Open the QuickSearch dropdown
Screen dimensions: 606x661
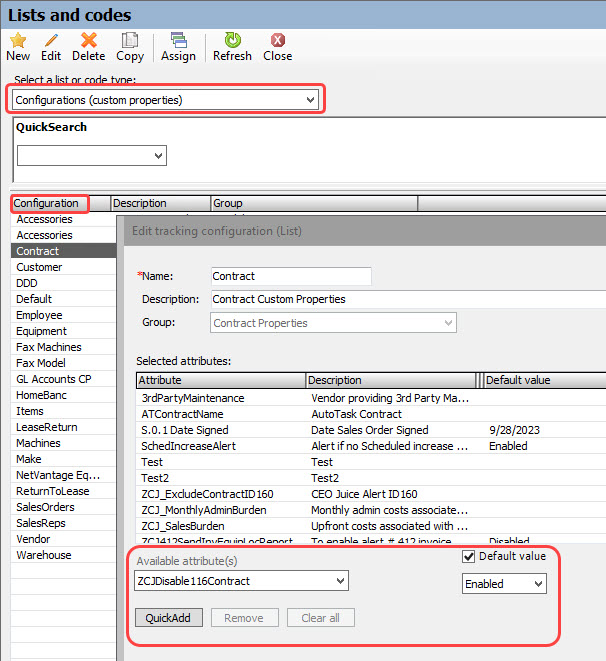92,156
